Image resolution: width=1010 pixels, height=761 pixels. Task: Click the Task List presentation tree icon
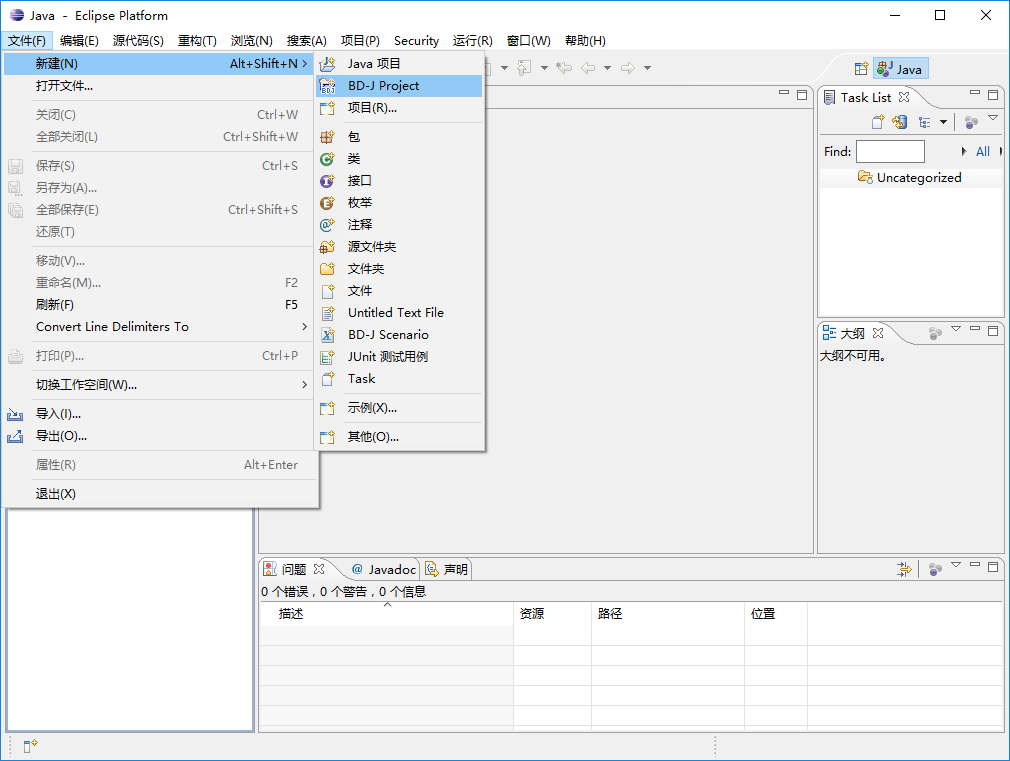point(924,122)
